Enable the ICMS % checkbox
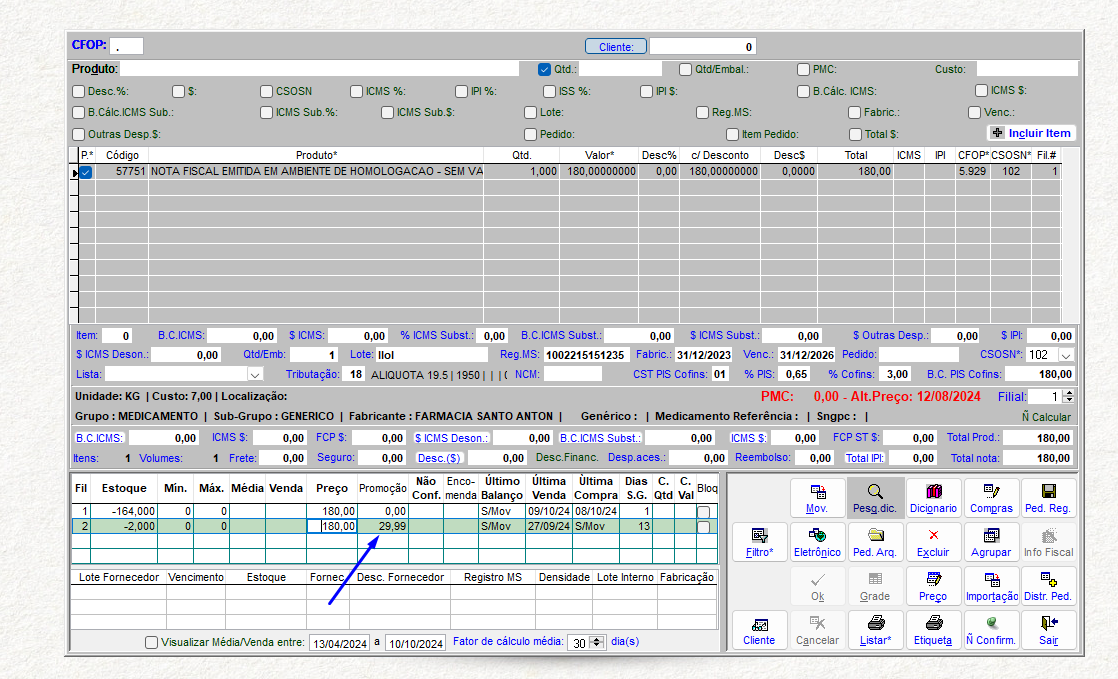Image resolution: width=1118 pixels, height=679 pixels. coord(357,91)
